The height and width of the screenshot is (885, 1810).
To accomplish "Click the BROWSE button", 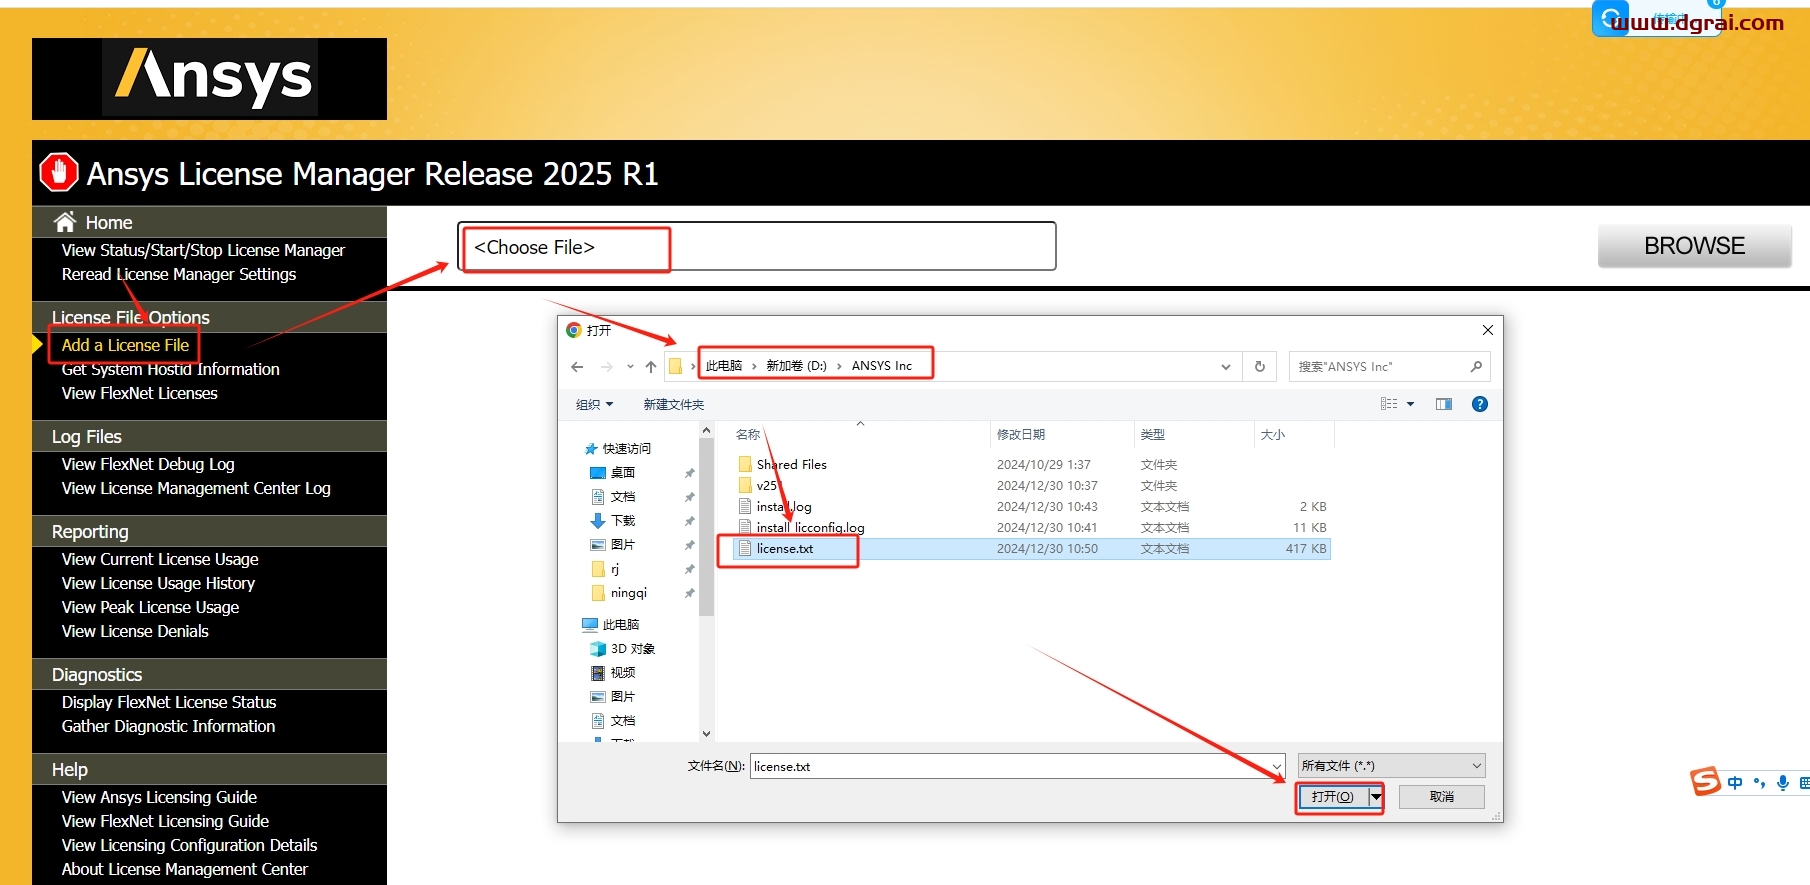I will pos(1694,246).
